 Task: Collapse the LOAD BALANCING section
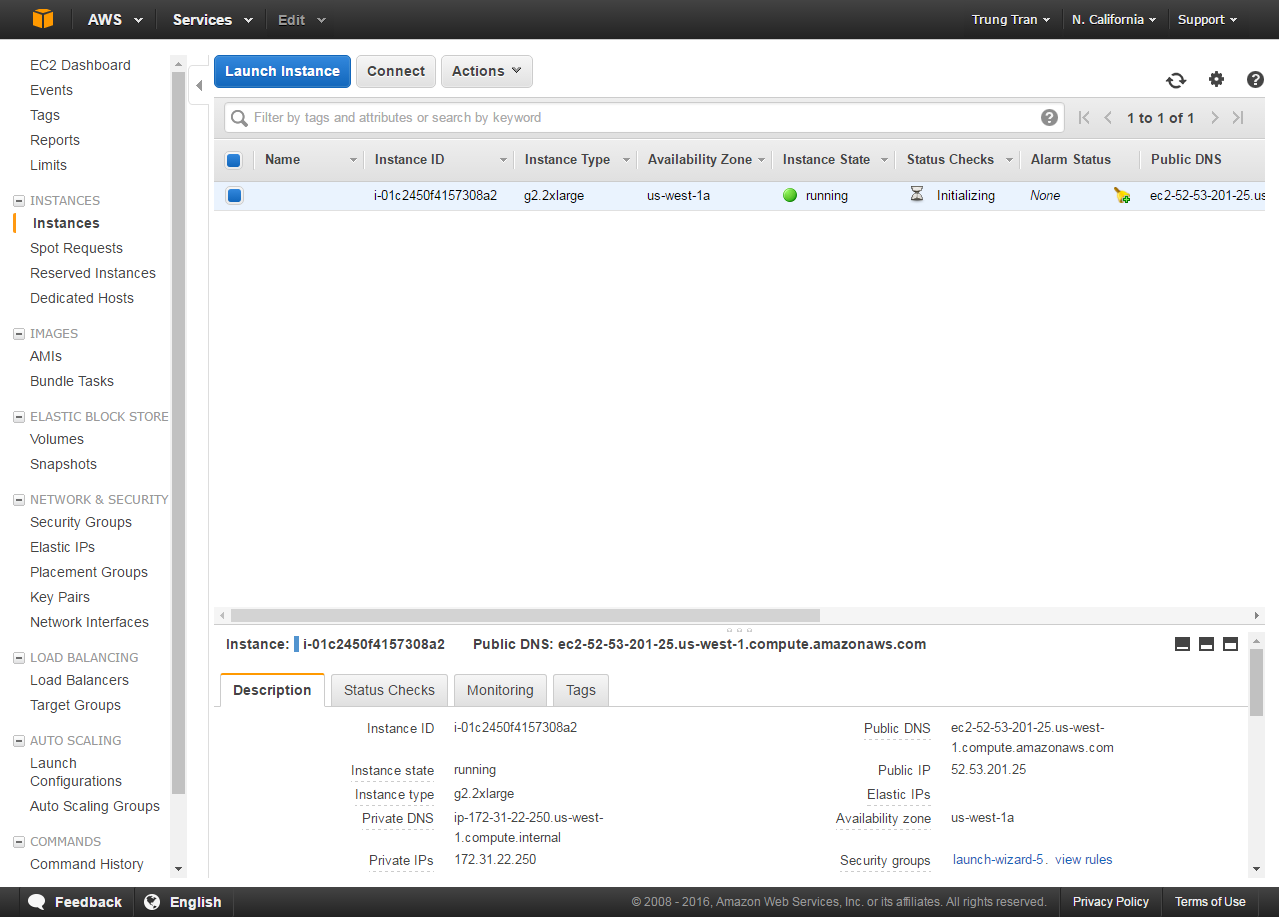[19, 657]
